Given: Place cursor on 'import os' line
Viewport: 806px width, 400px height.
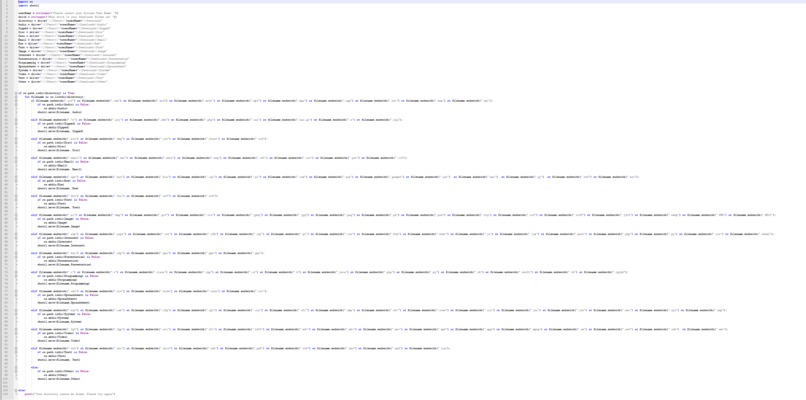Looking at the screenshot, I should [x=26, y=2].
